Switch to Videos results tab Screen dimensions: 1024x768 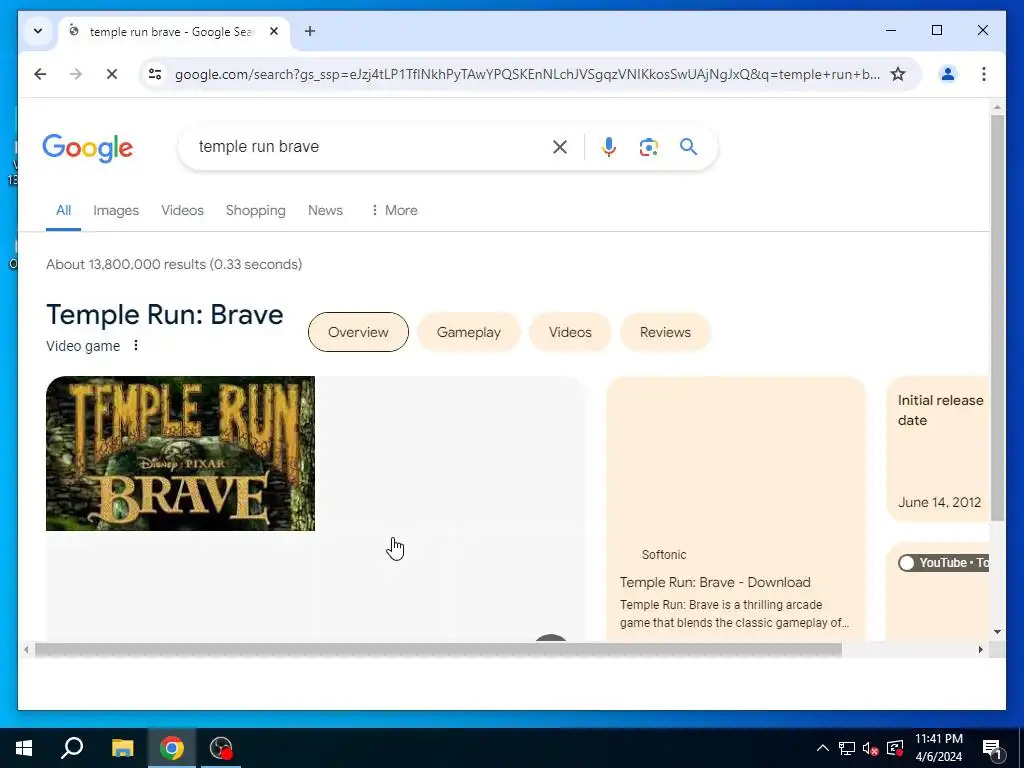tap(182, 210)
